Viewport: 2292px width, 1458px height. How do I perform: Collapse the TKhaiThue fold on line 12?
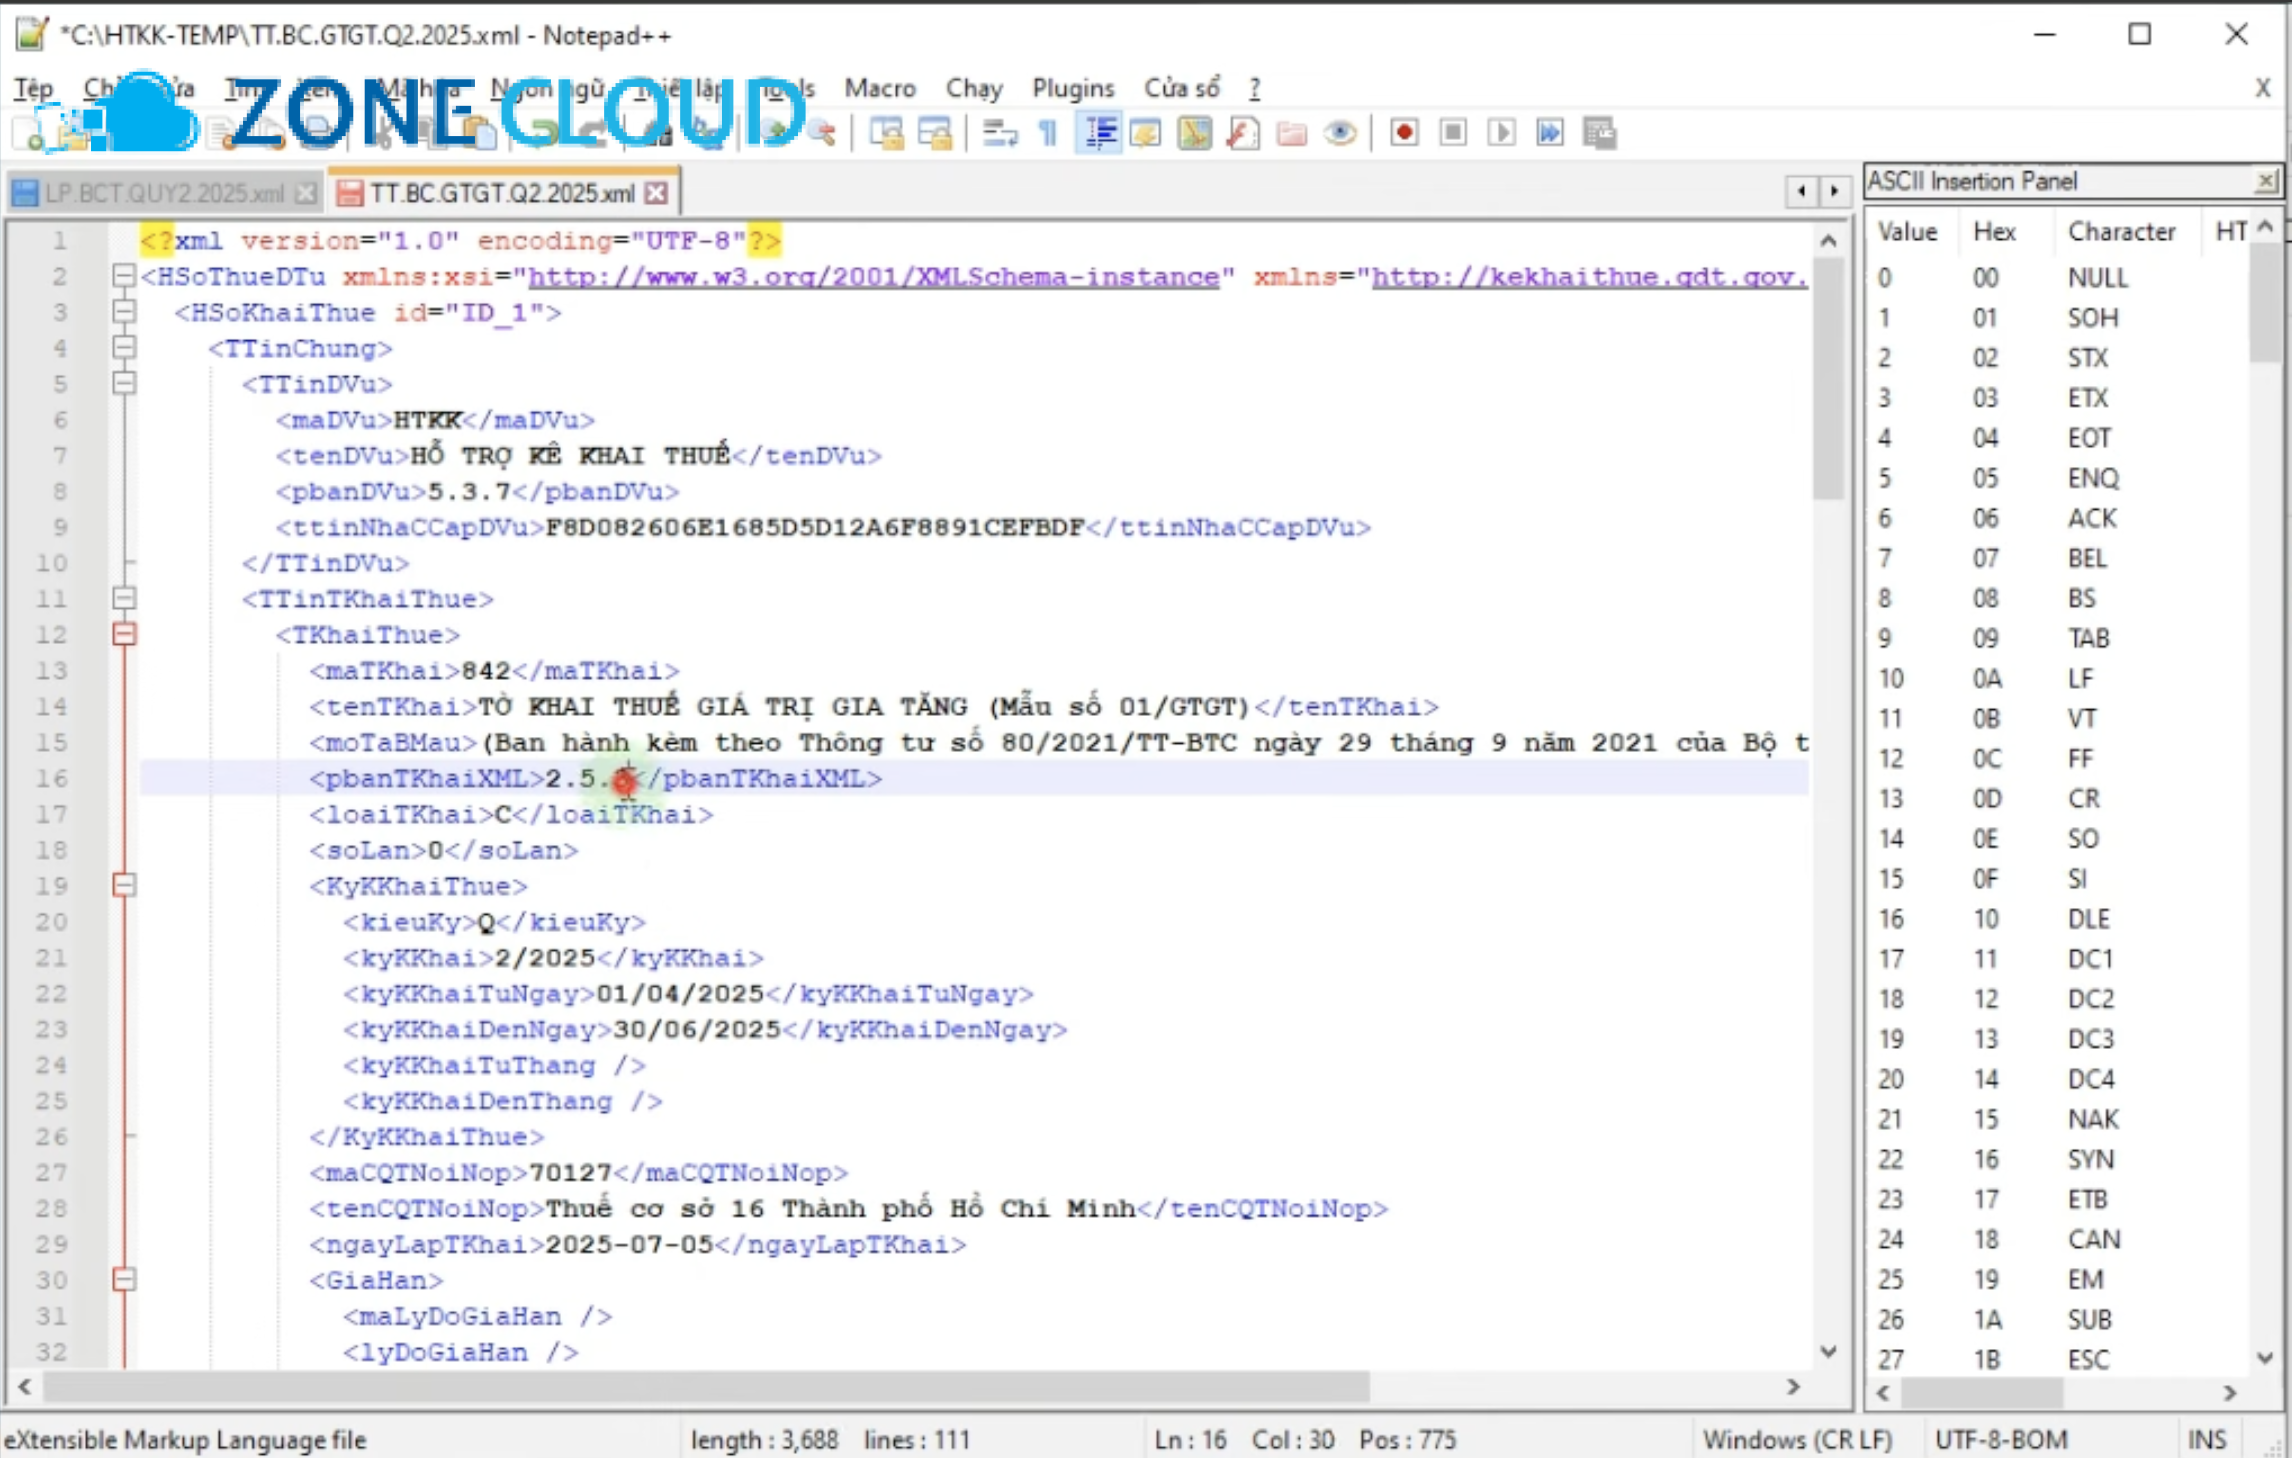124,635
